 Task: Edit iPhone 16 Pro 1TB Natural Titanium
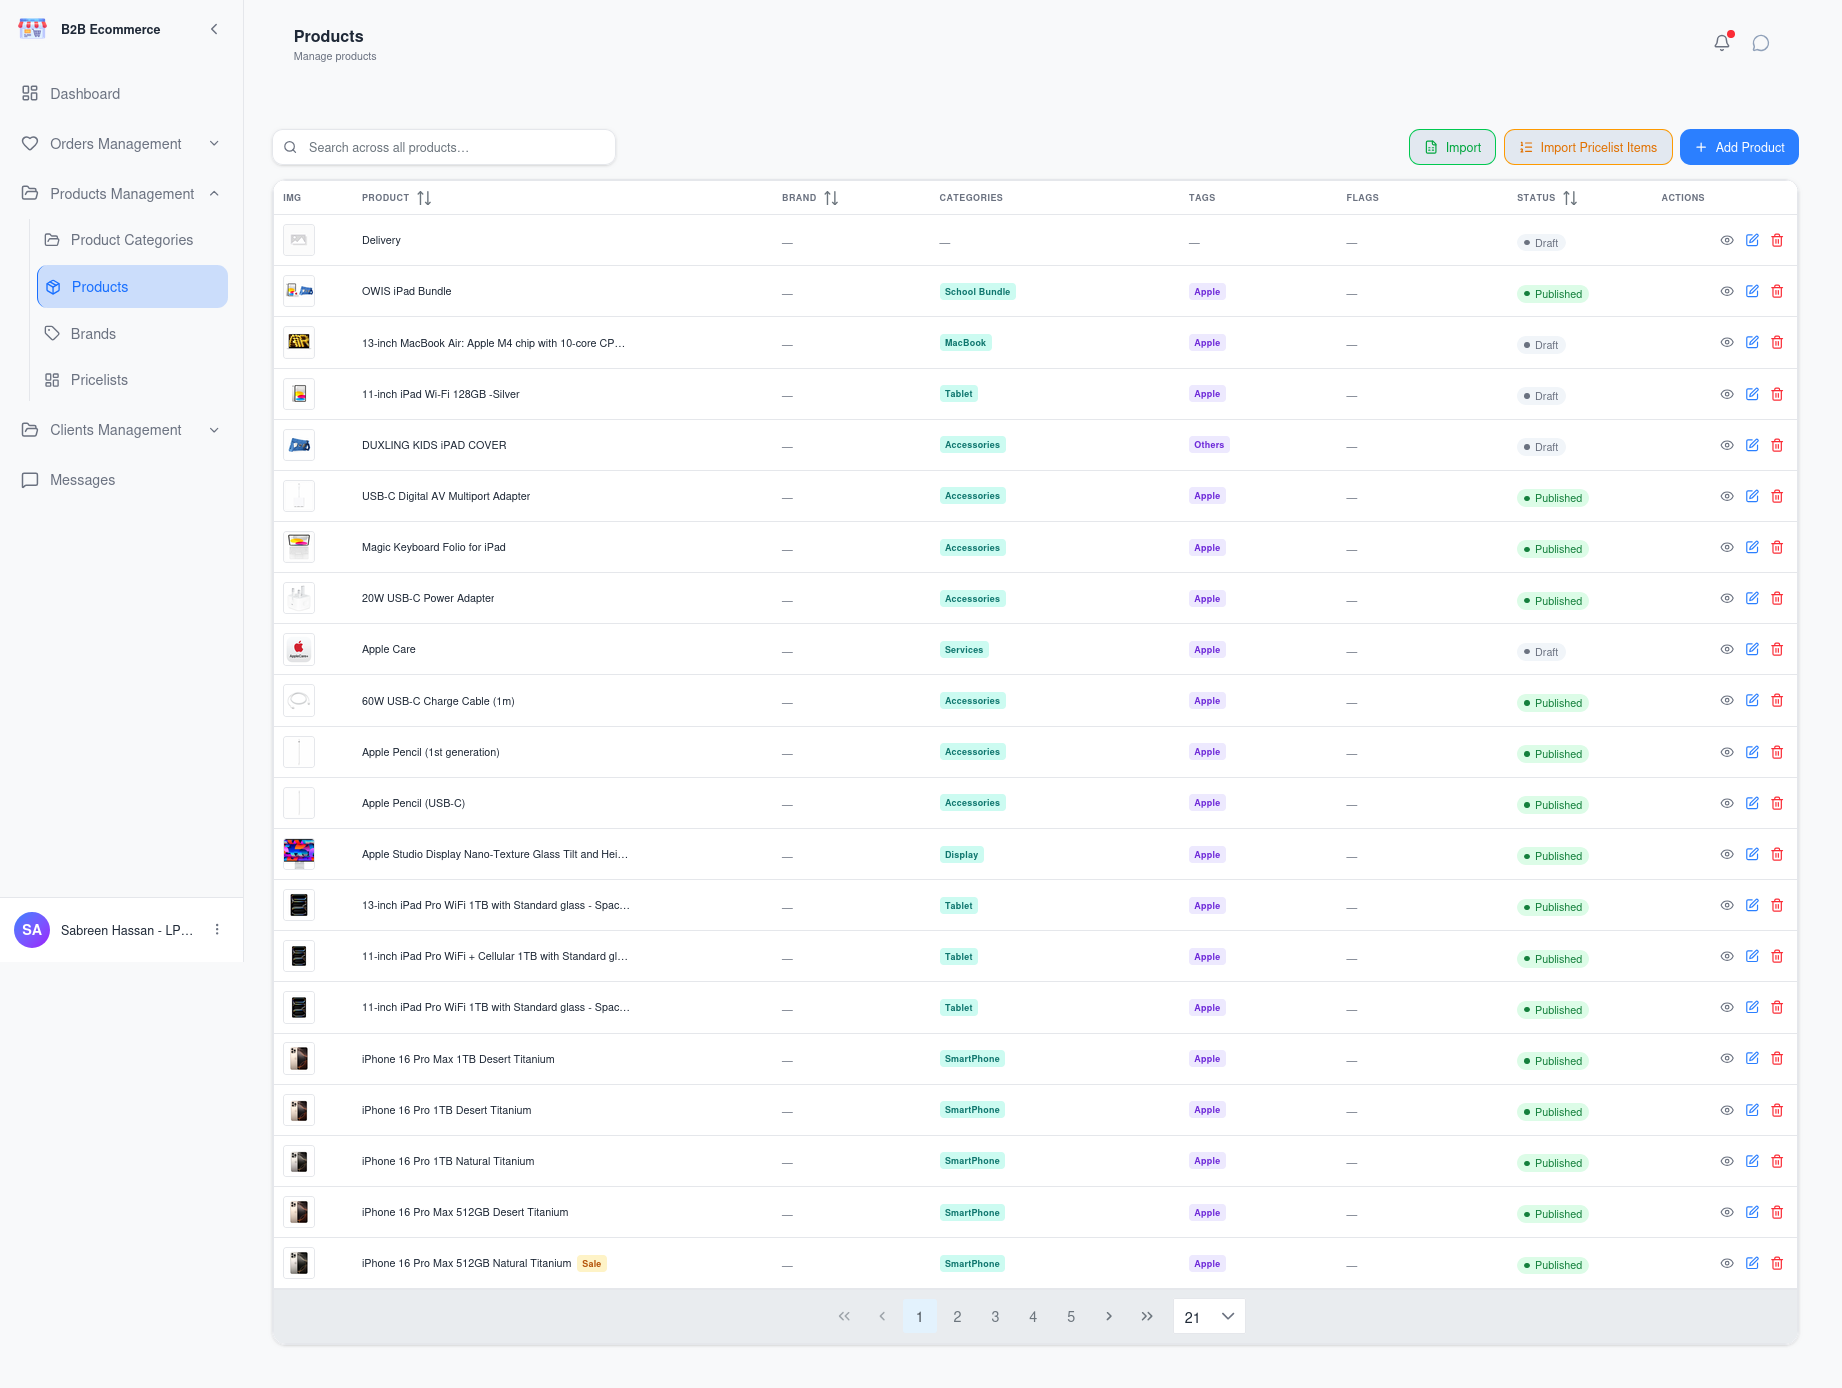coord(1752,1161)
